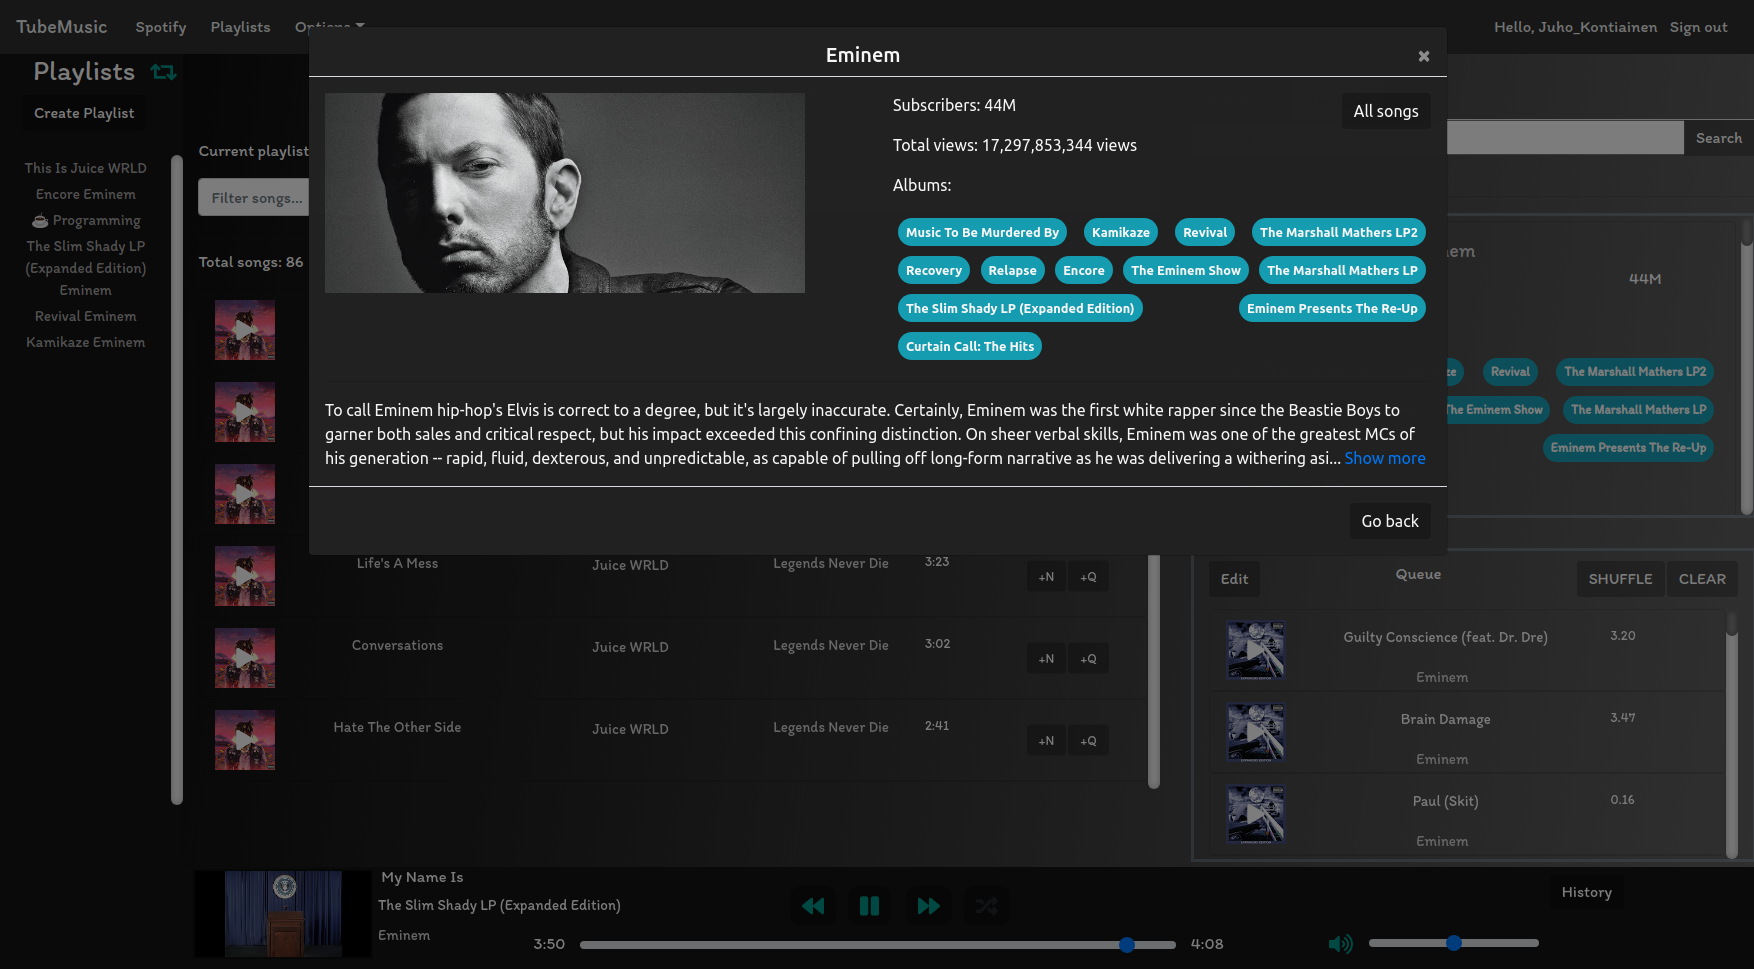Open Revival Eminem playlist
The height and width of the screenshot is (969, 1754).
pyautogui.click(x=86, y=316)
